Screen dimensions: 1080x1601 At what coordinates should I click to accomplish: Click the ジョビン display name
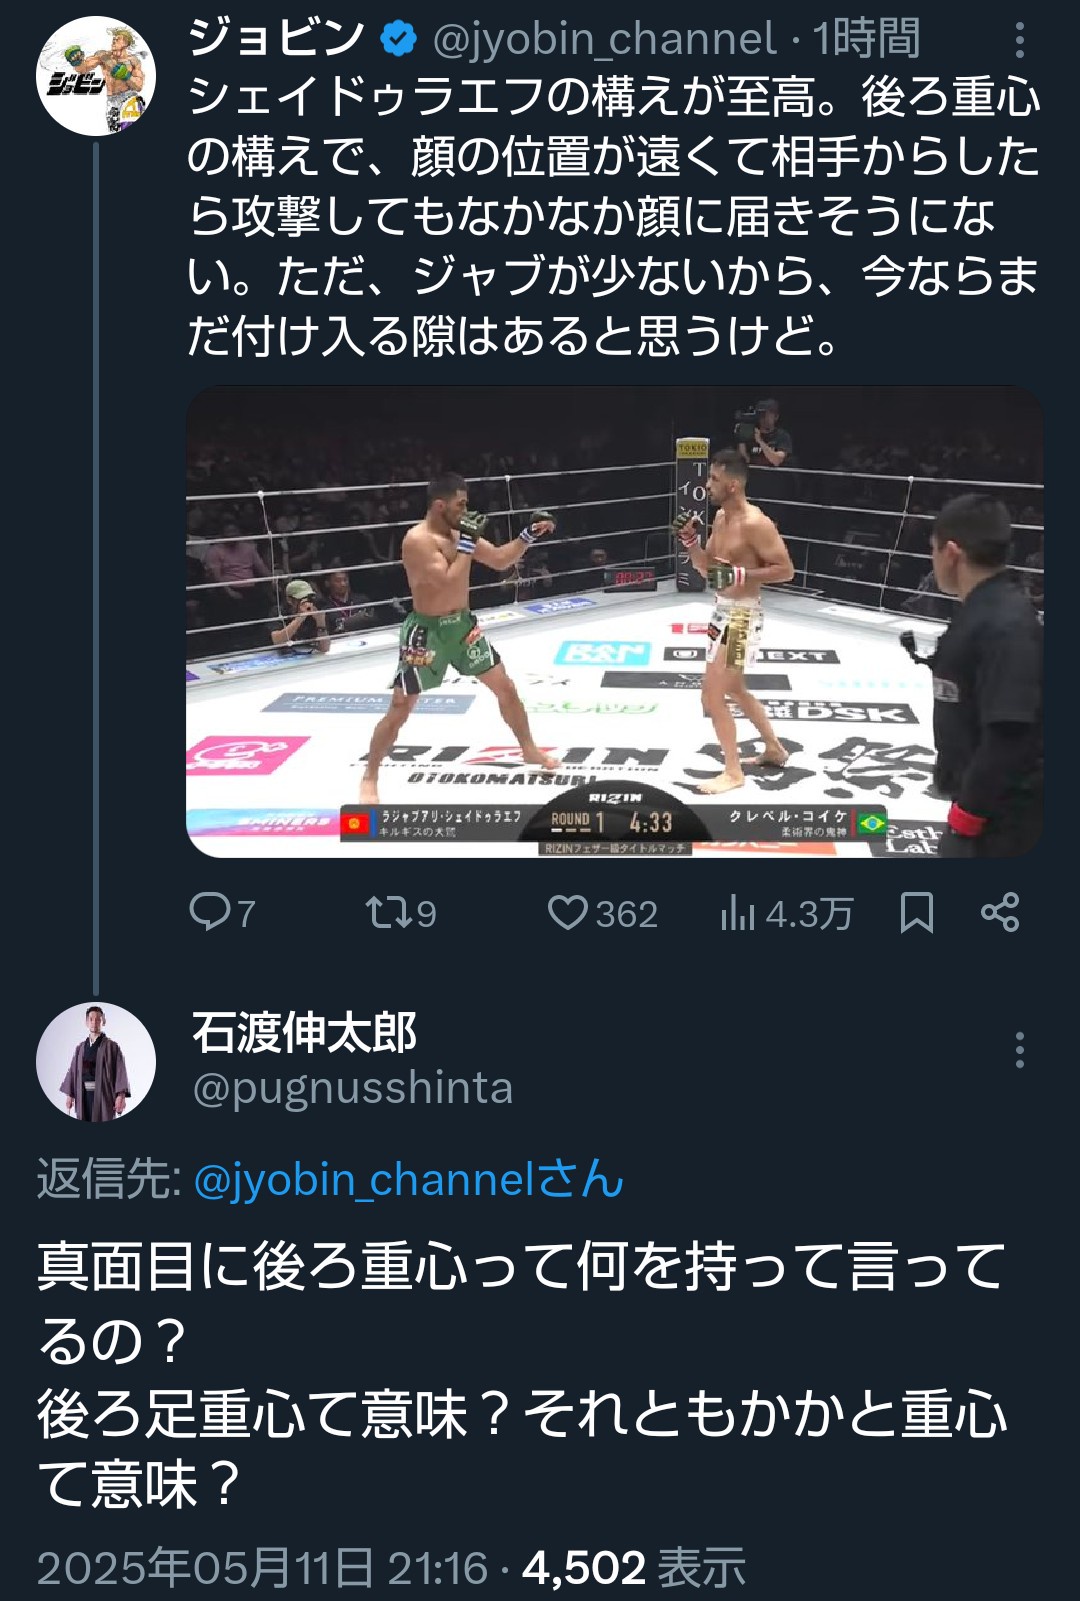coord(277,39)
